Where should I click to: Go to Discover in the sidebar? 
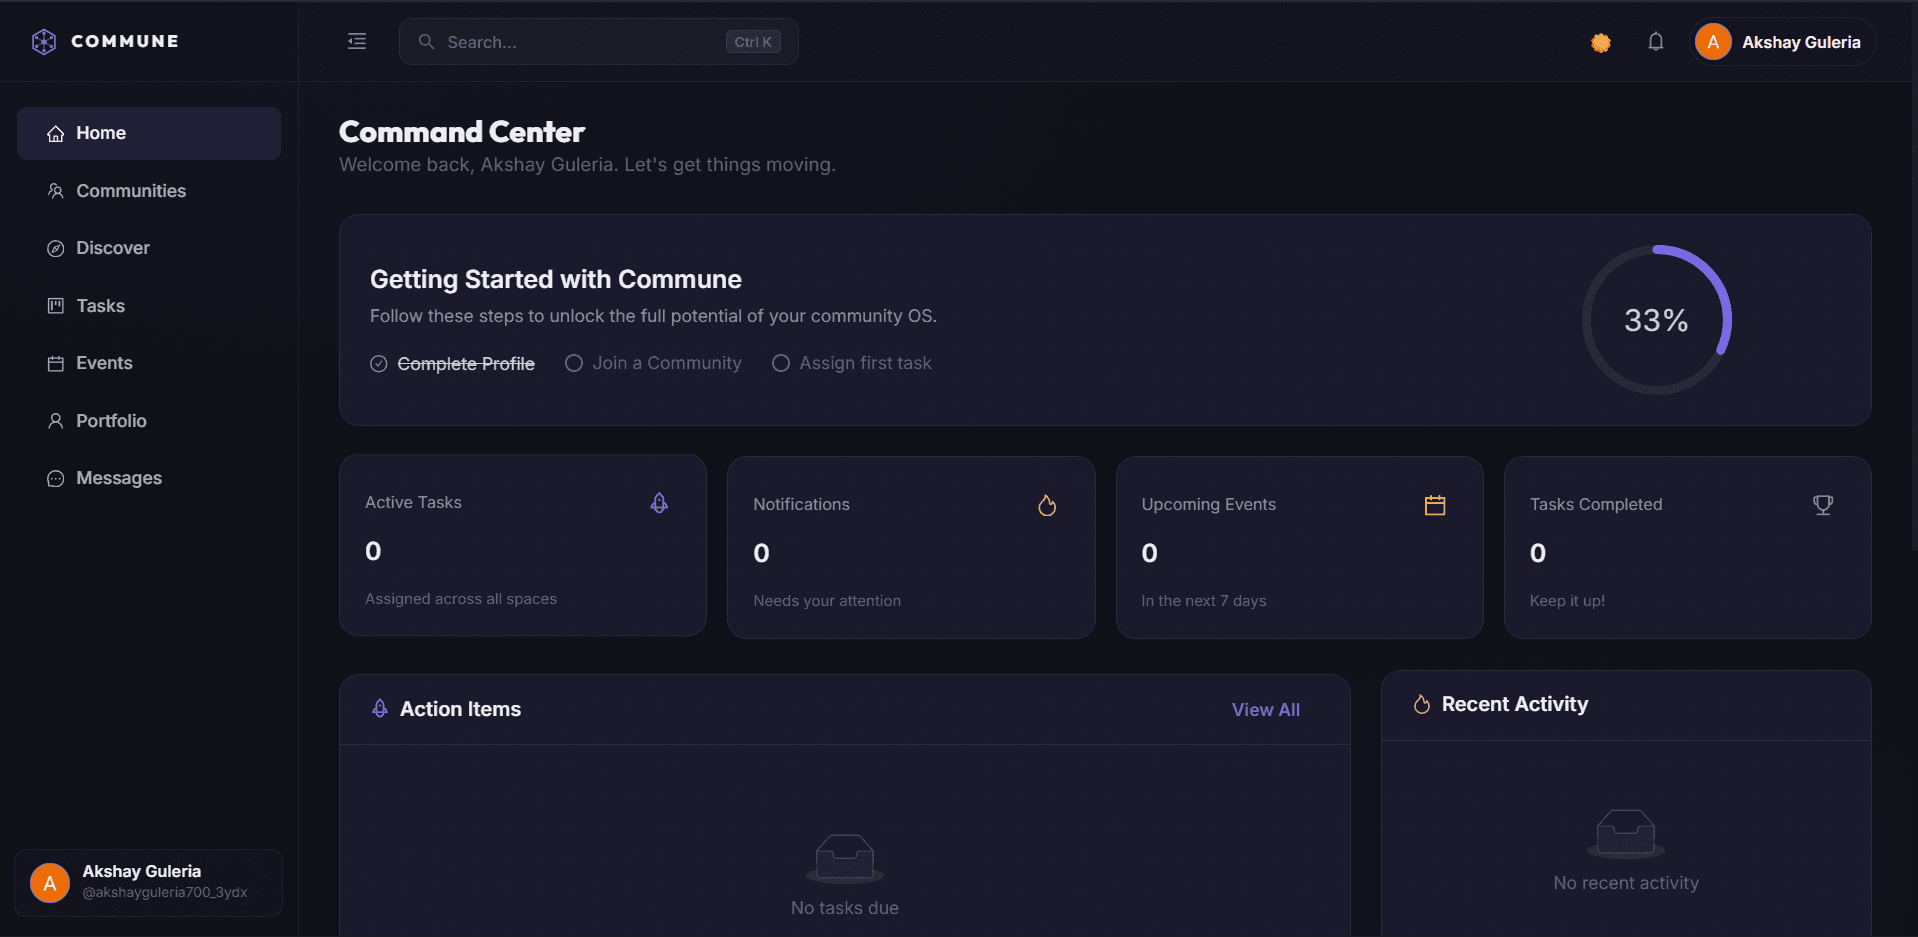tap(149, 248)
